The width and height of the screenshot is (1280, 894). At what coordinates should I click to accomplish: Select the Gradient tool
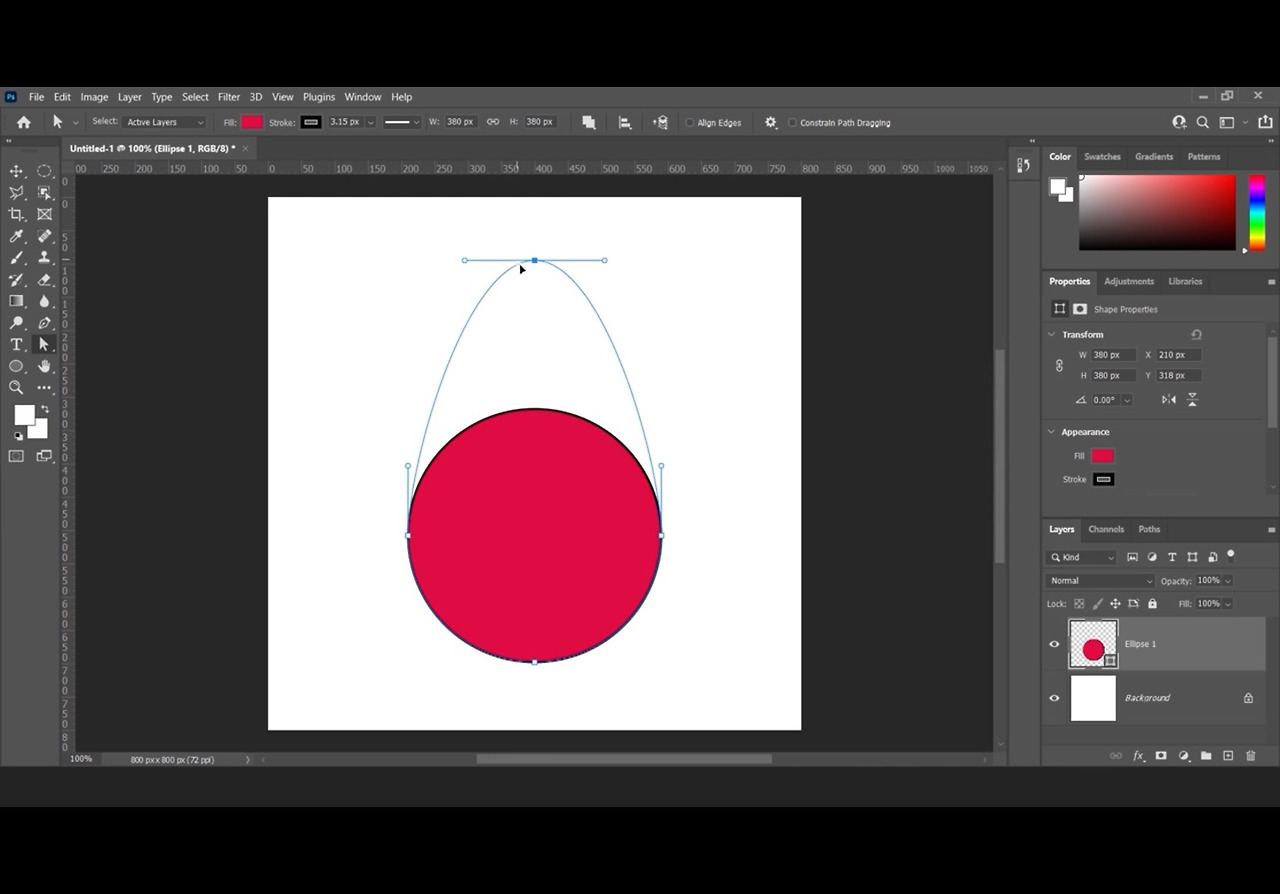pos(16,300)
